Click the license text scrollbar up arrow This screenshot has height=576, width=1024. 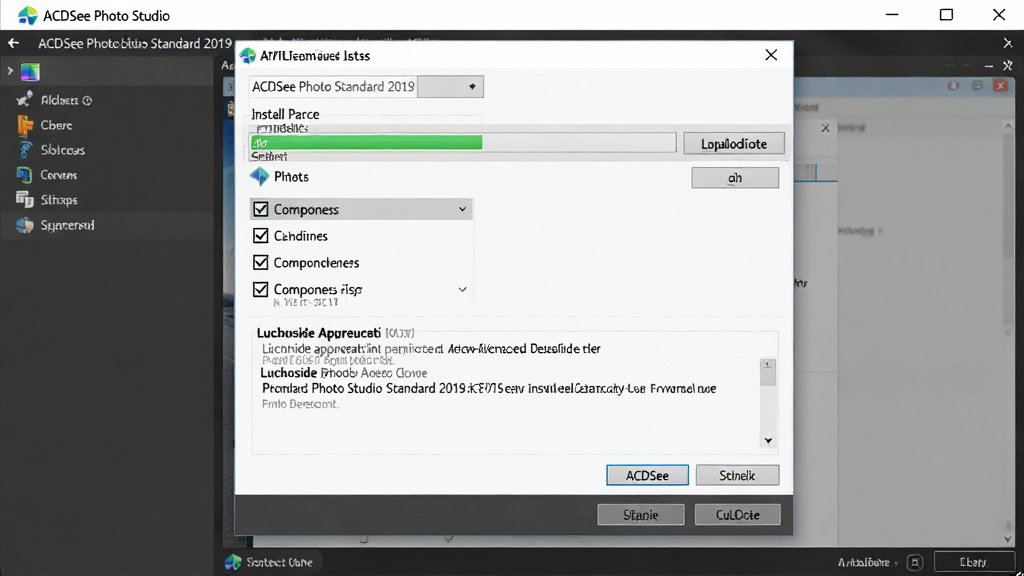[768, 364]
